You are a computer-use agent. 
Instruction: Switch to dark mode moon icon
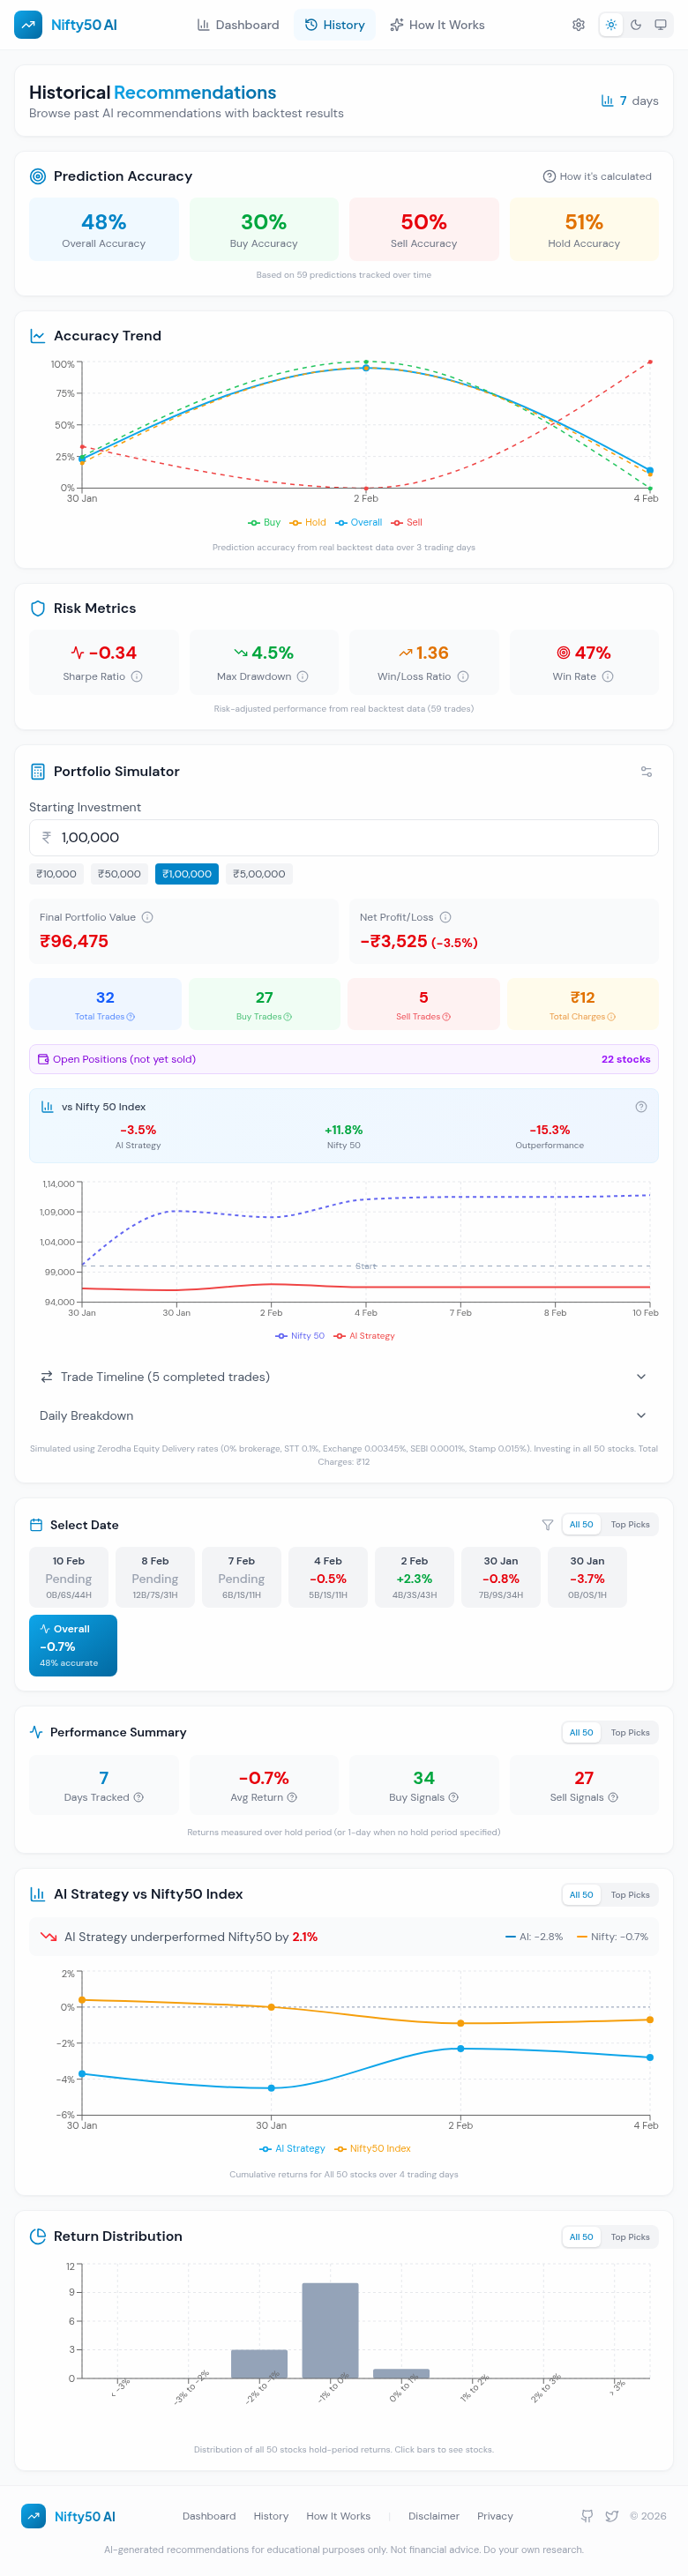635,25
